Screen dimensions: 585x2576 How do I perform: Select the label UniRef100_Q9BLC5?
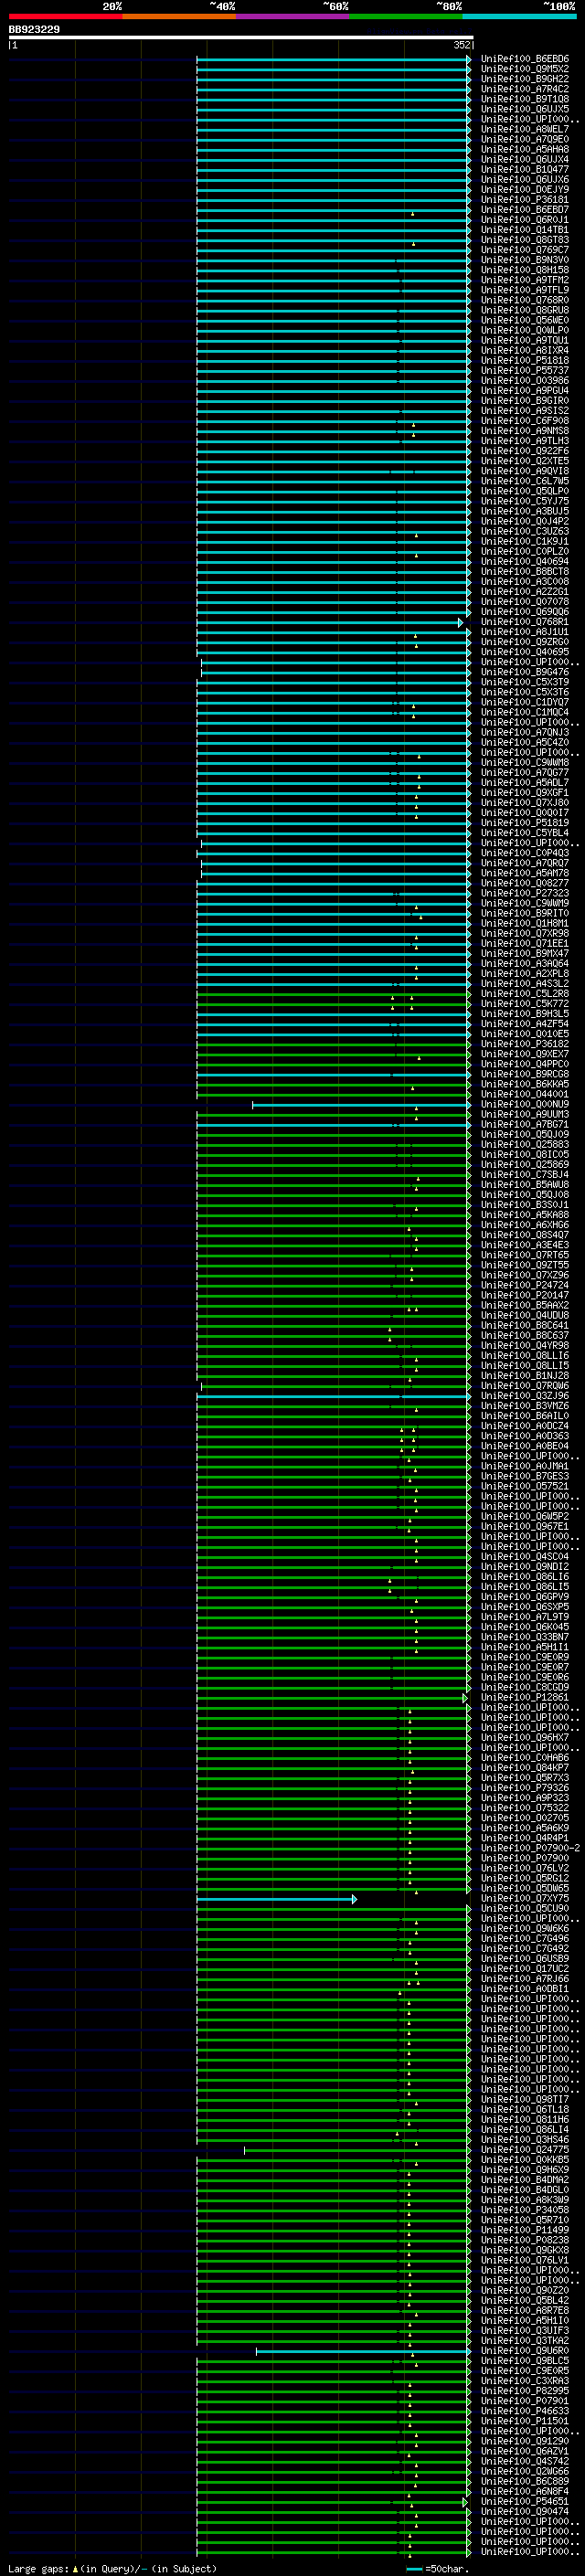pyautogui.click(x=525, y=2361)
